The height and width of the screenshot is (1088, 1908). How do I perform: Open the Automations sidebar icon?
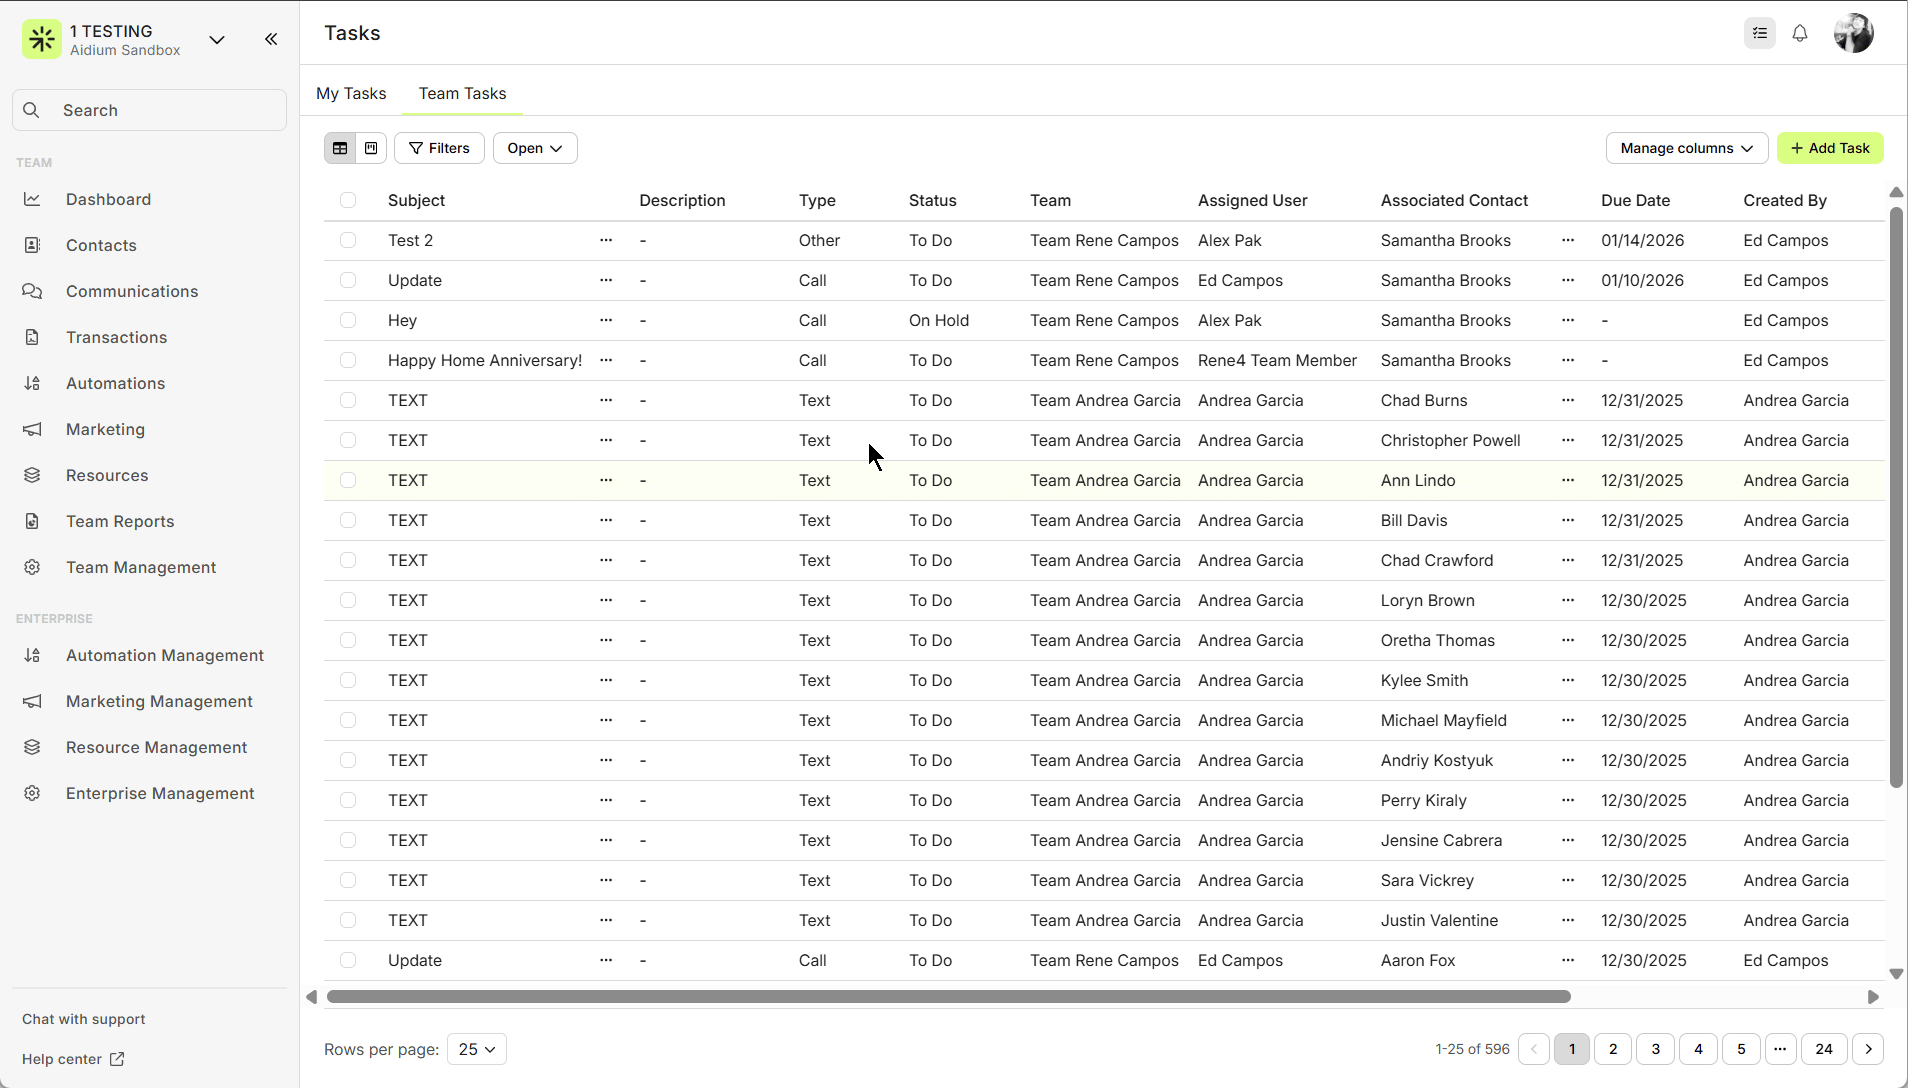point(32,383)
